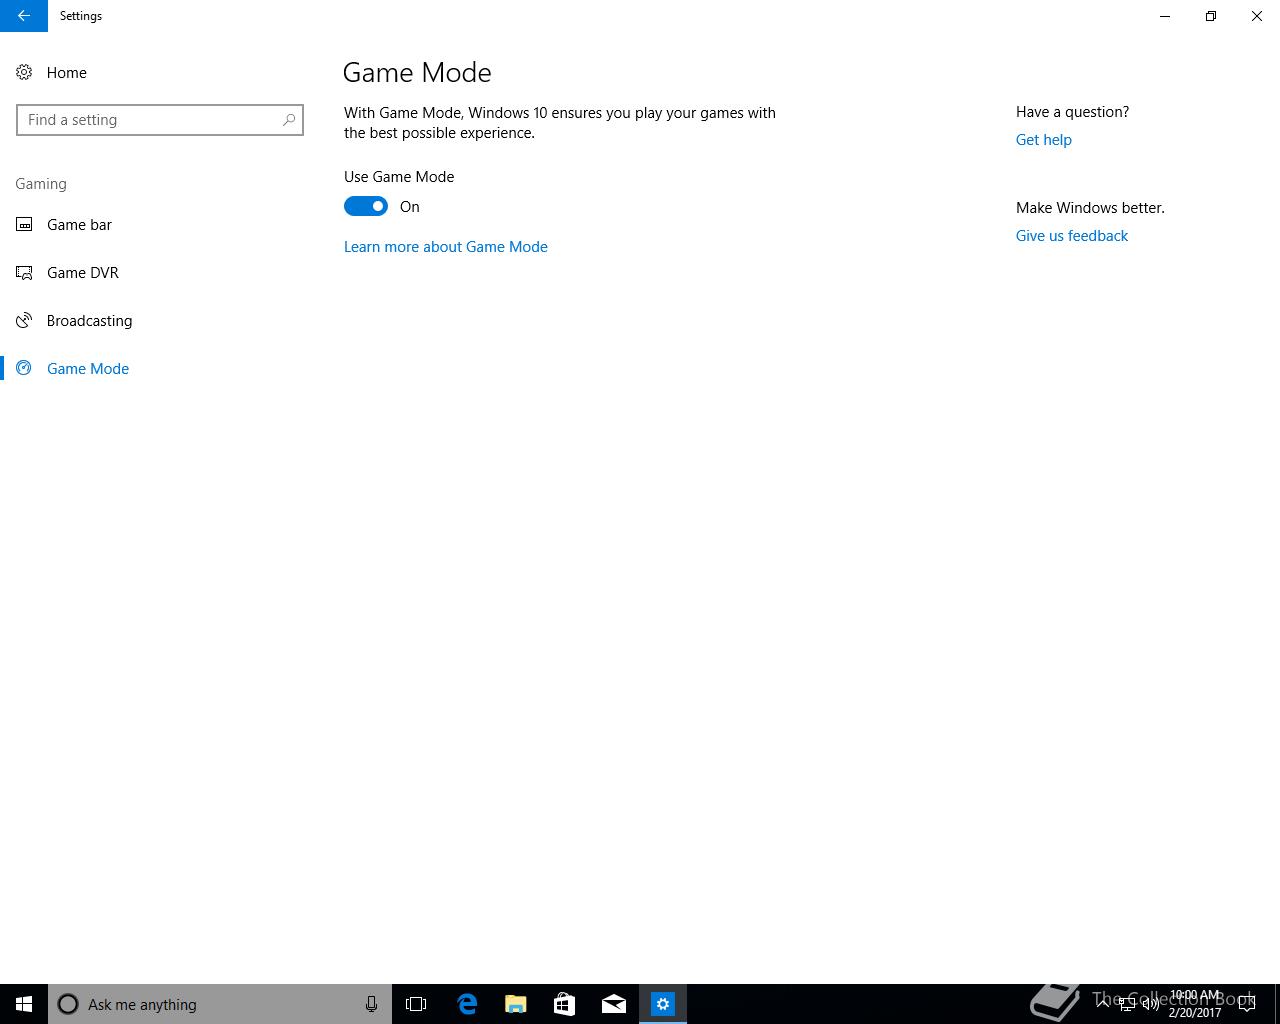The height and width of the screenshot is (1024, 1280).
Task: Select Game Mode in the Gaming list
Action: click(160, 369)
